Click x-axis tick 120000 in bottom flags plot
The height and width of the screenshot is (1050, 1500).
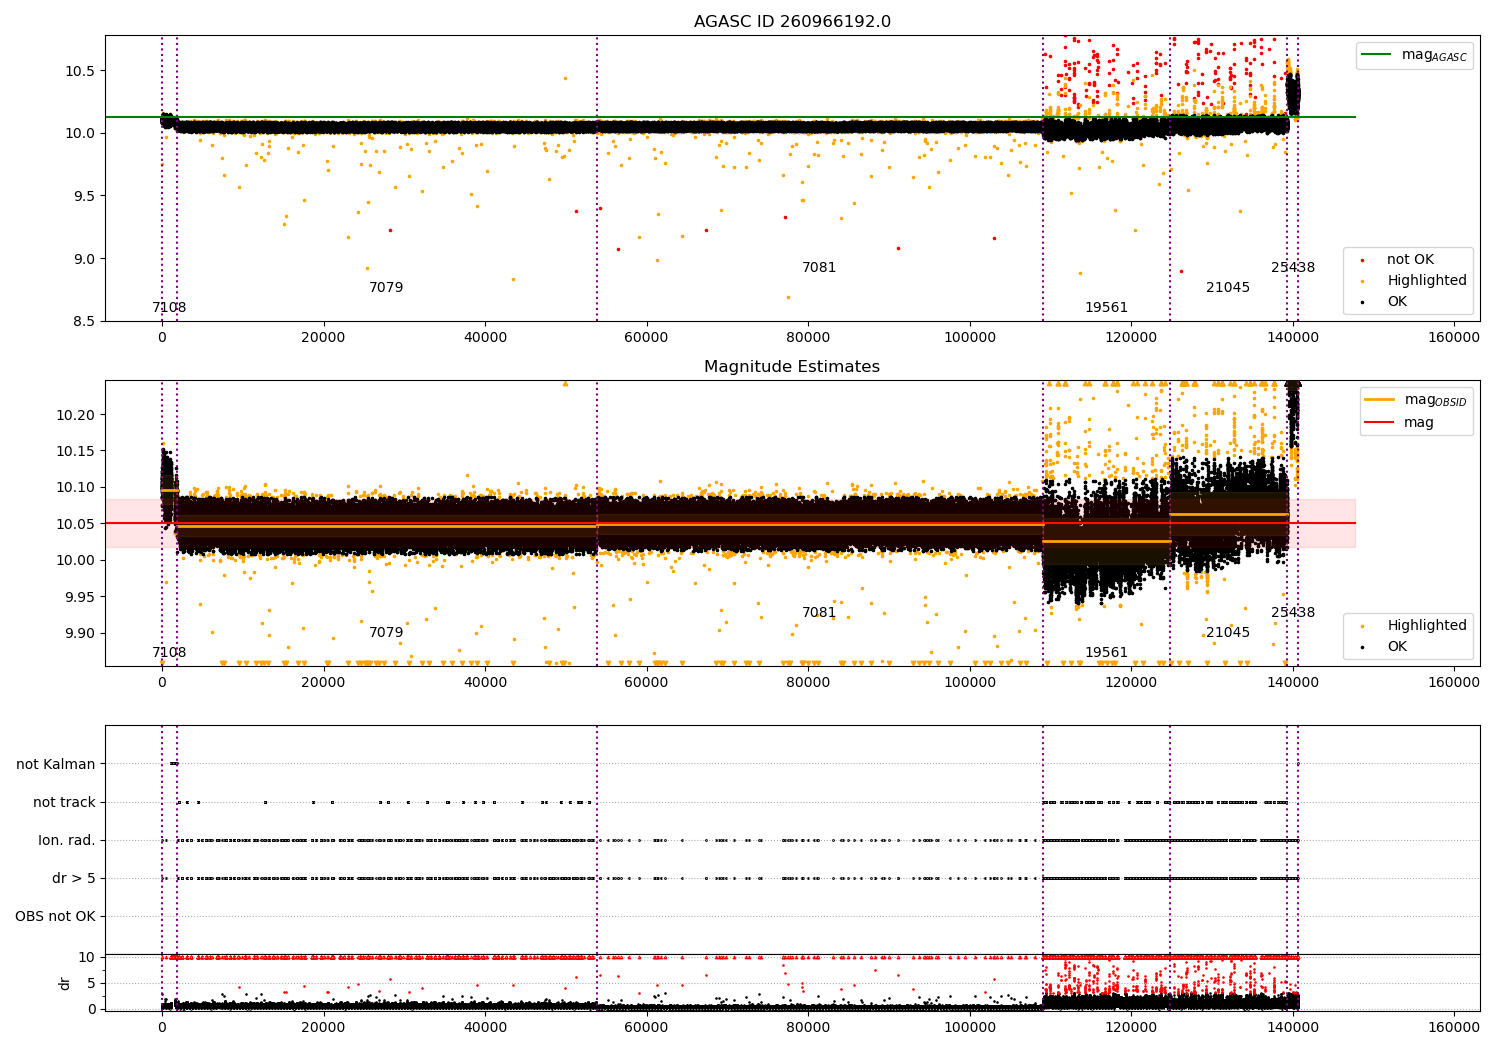(x=1131, y=1027)
